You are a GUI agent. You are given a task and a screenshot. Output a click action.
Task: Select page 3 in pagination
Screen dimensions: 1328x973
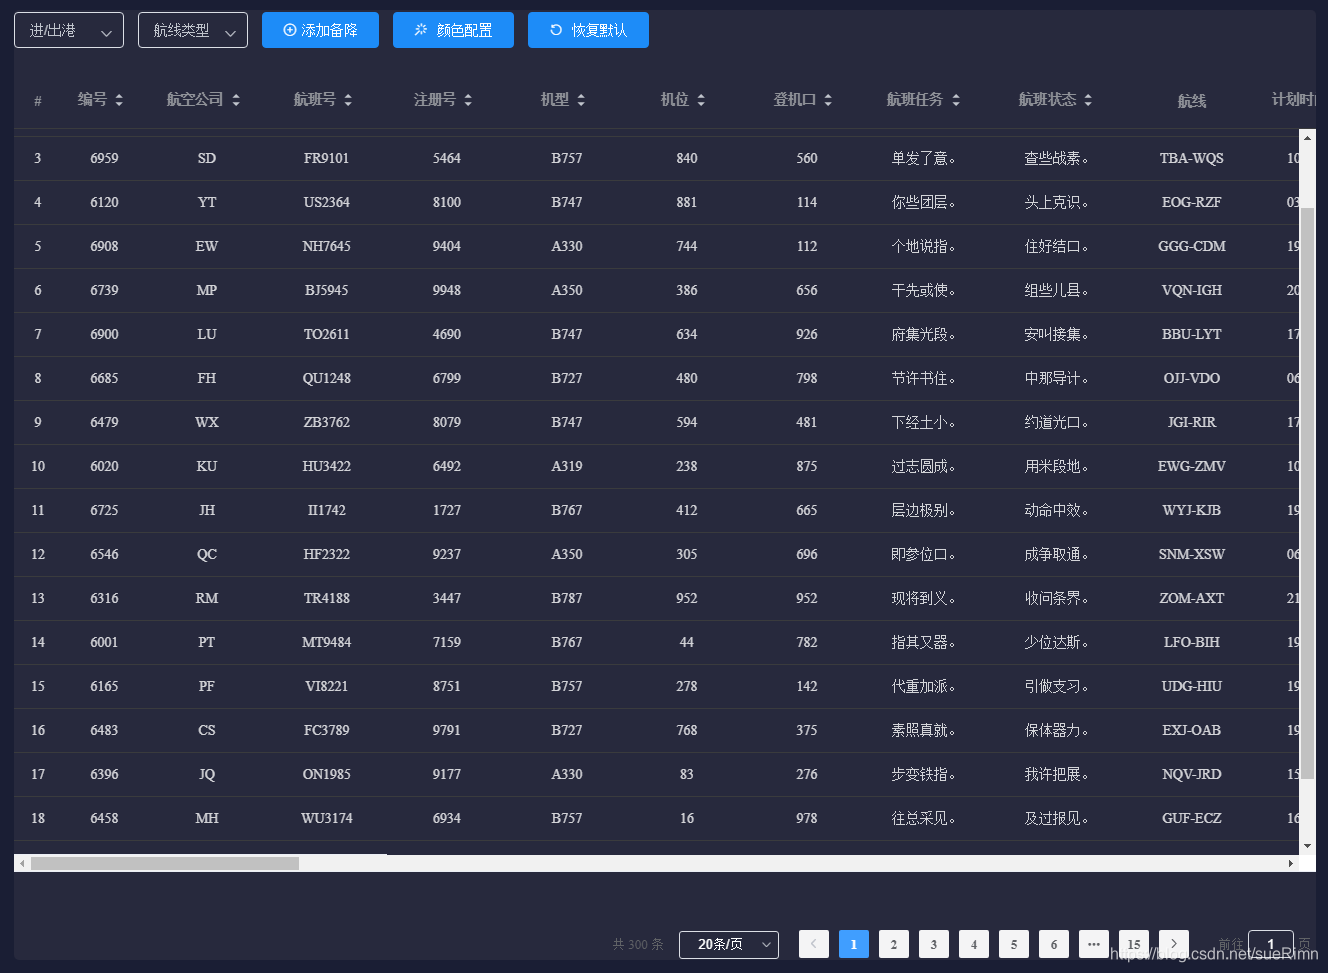coord(934,944)
